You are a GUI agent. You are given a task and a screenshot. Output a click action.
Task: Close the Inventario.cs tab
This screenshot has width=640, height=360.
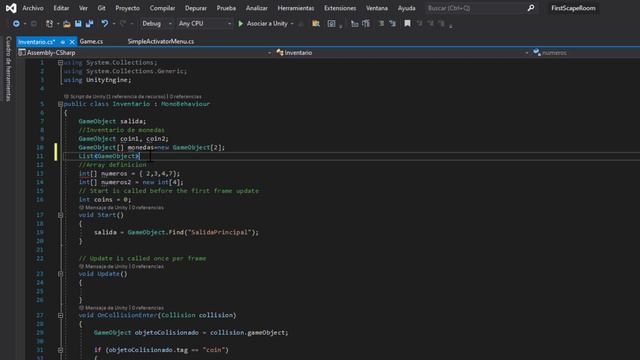72,42
